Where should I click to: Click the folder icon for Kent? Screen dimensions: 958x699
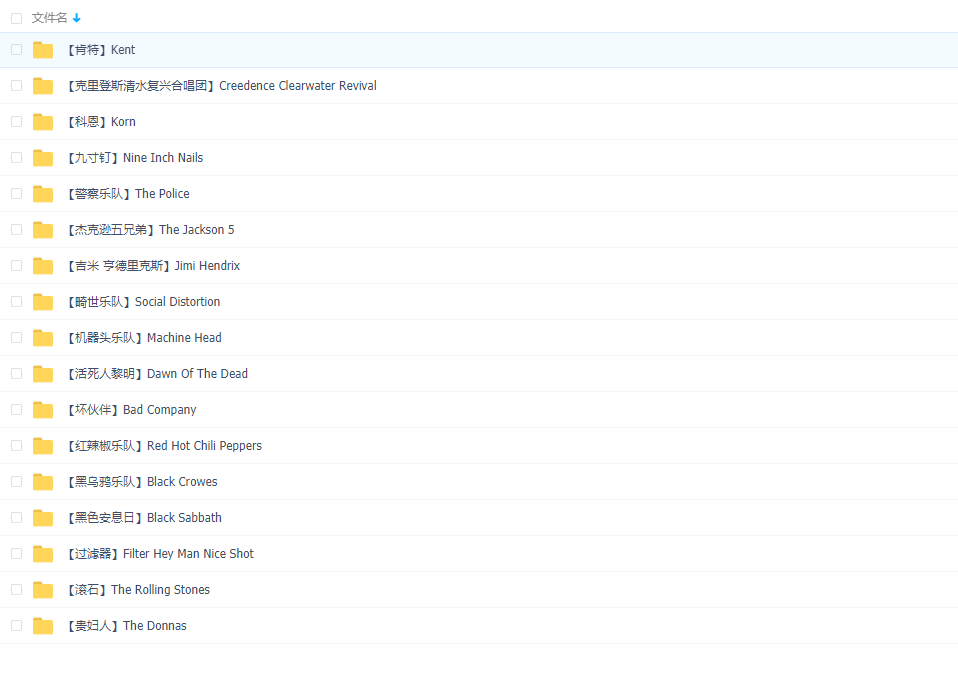[43, 50]
